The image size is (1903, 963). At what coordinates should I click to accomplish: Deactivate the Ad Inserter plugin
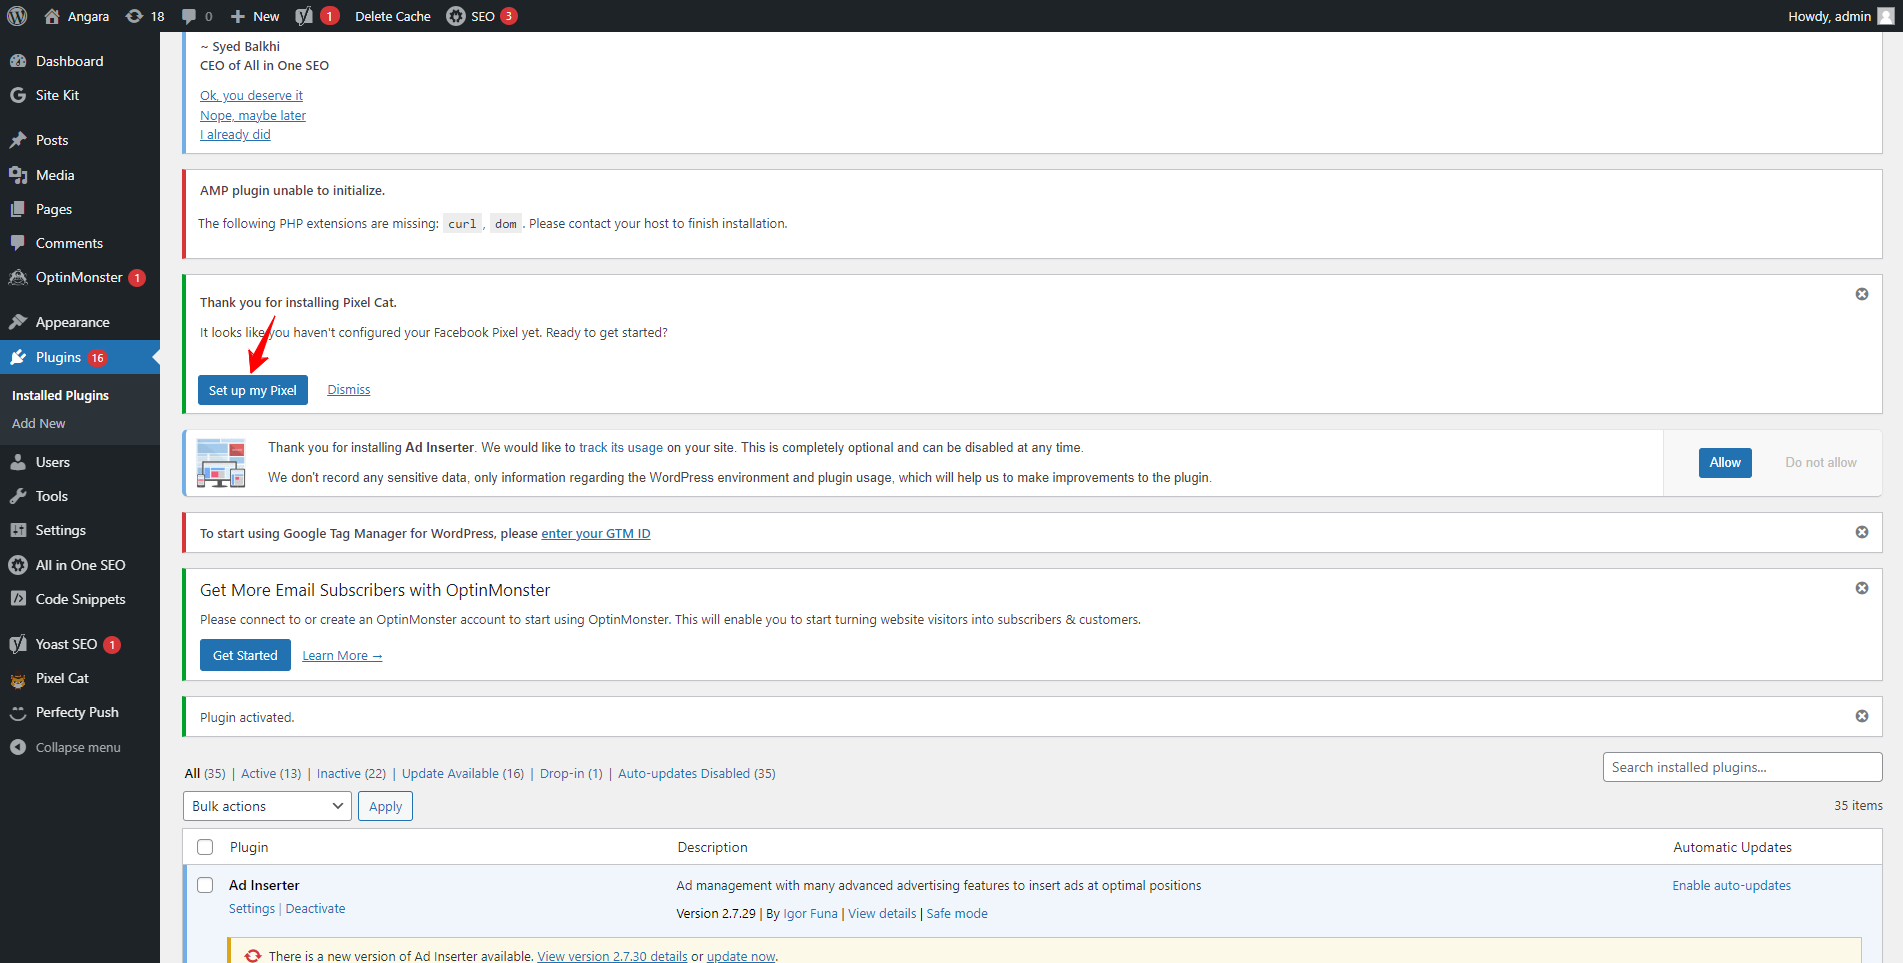315,908
